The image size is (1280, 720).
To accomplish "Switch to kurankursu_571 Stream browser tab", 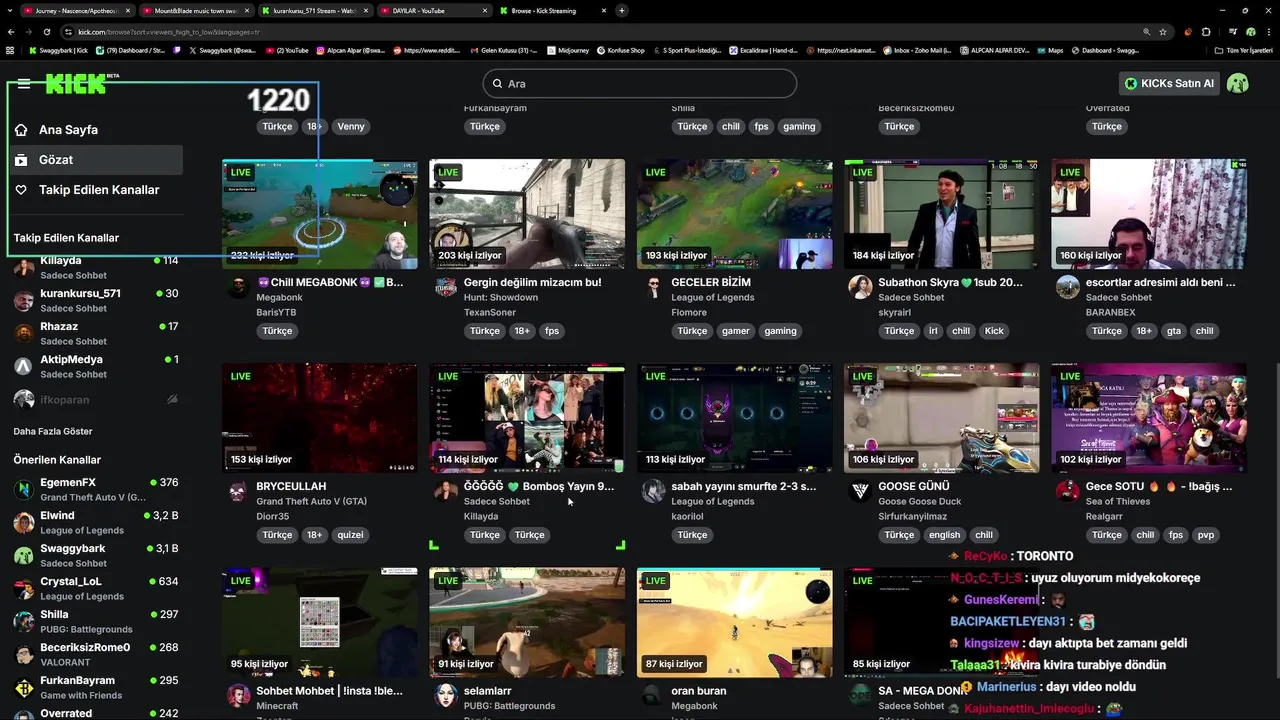I will pyautogui.click(x=315, y=11).
